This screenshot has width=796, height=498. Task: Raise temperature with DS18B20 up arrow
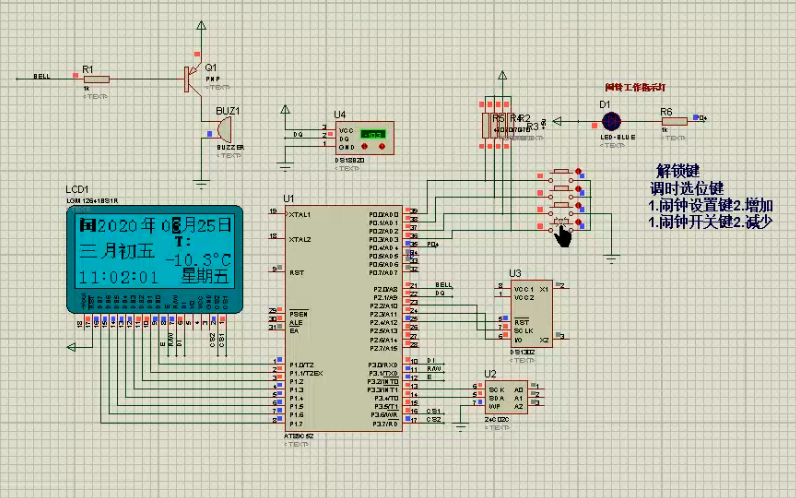pyautogui.click(x=382, y=146)
